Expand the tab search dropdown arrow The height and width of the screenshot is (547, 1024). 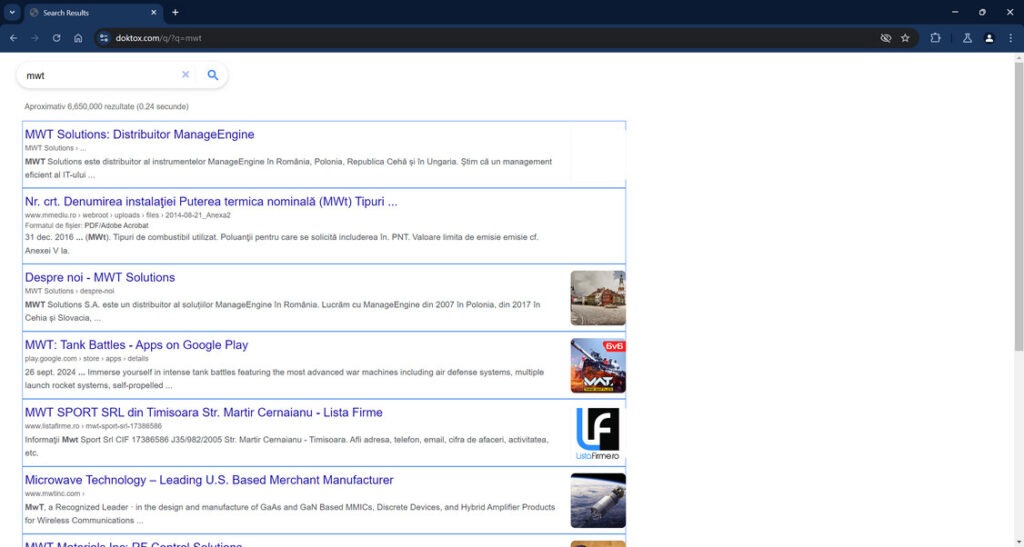[10, 12]
